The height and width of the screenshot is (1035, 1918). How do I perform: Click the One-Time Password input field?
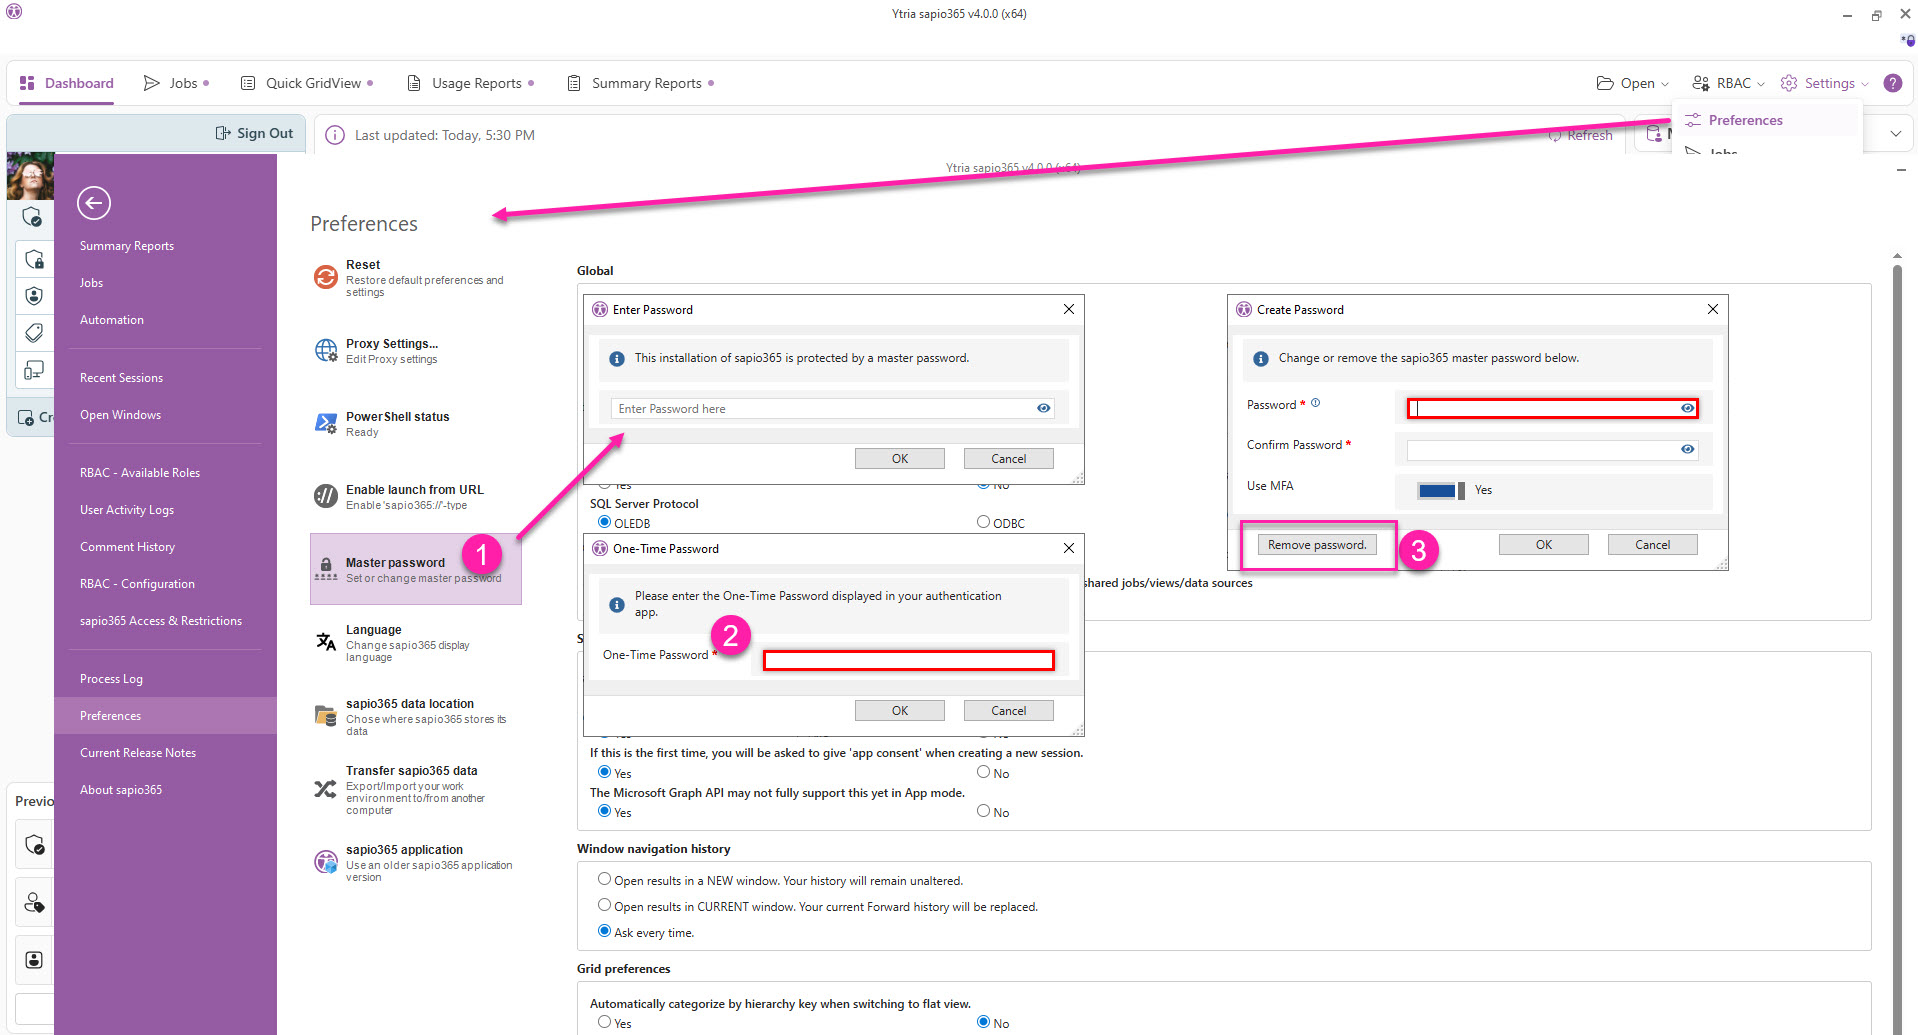(908, 660)
